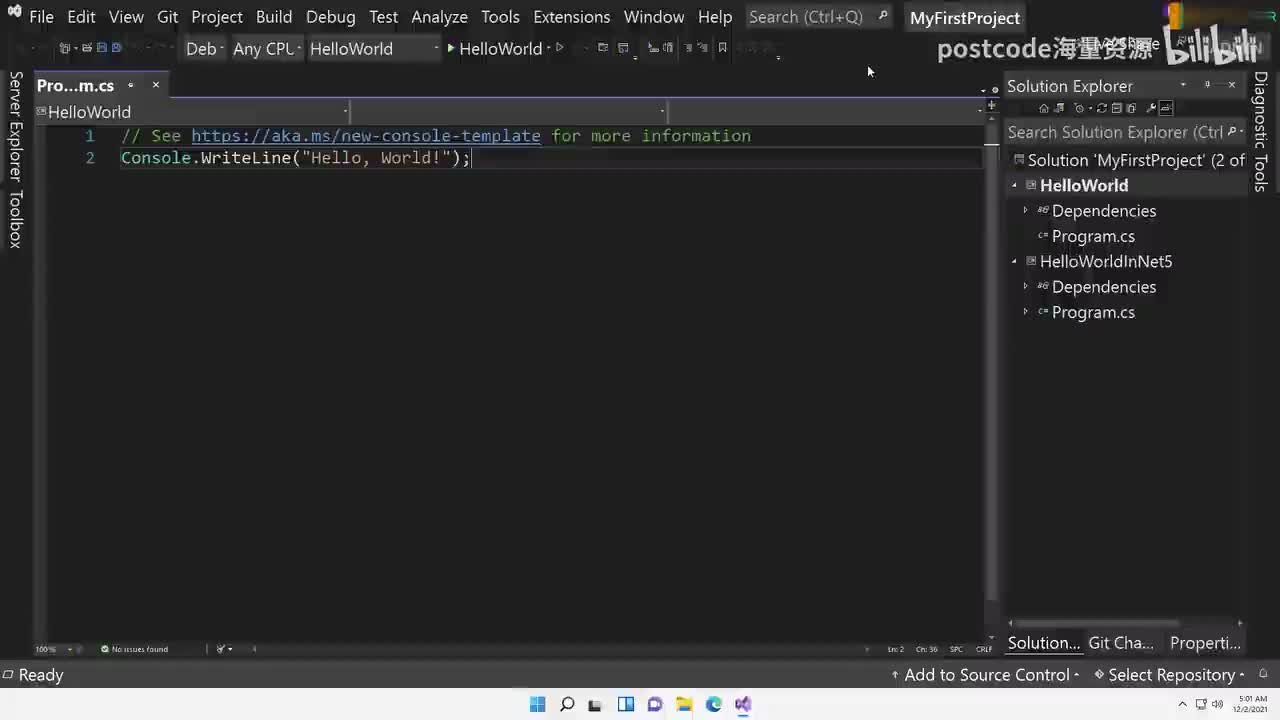Select the Program.cs editor tab
Screen dimensions: 1280x720
(x=76, y=85)
